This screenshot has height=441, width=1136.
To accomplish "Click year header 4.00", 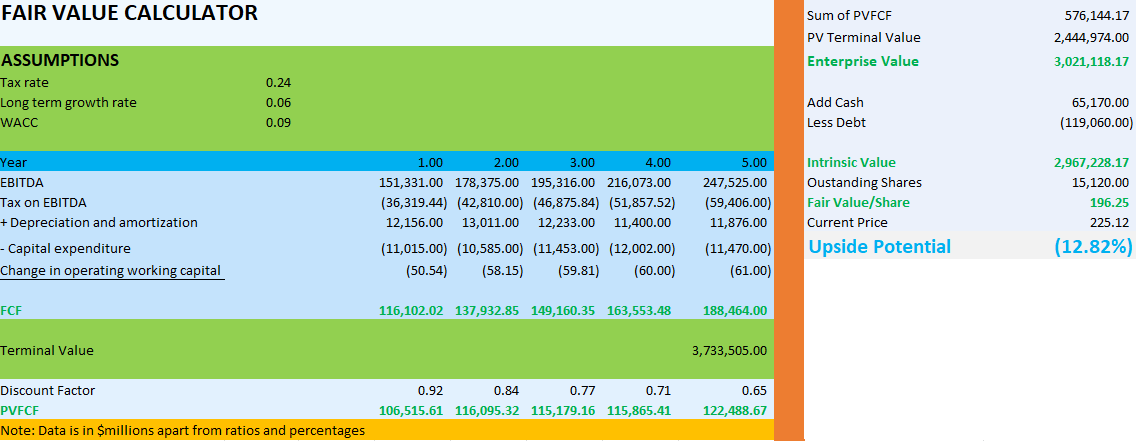I will (659, 162).
